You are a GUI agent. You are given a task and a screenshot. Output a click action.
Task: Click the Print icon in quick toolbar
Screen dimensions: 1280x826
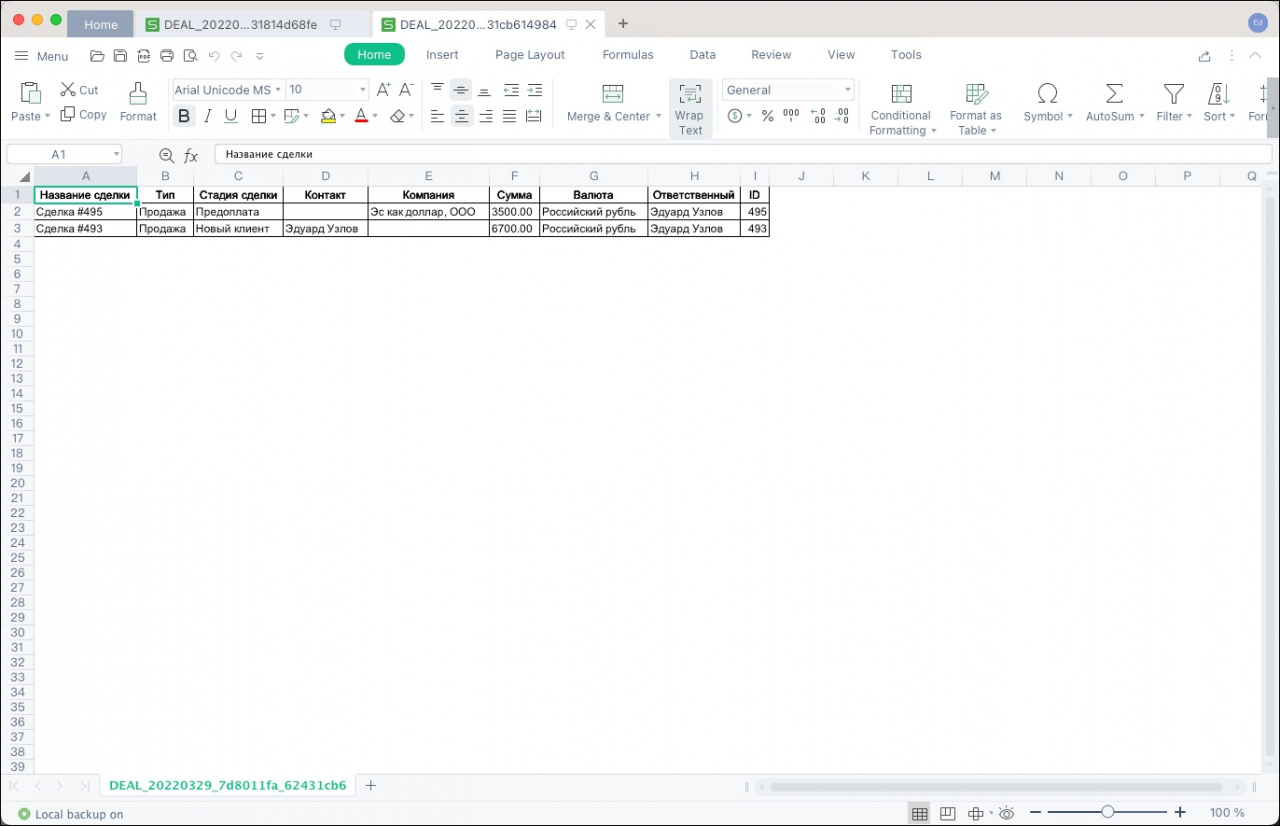pos(167,56)
